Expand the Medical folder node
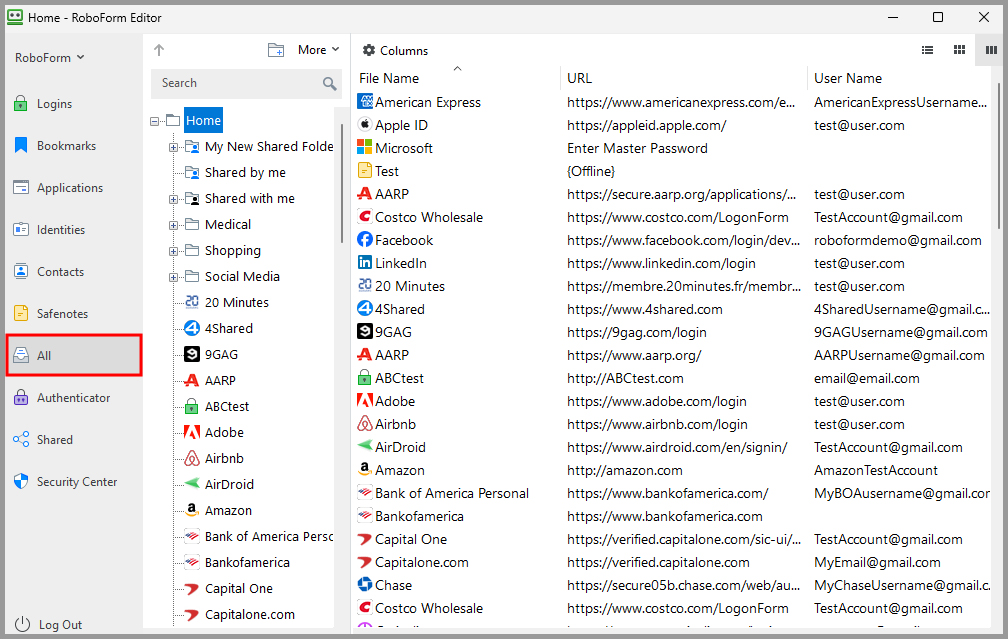The height and width of the screenshot is (639, 1008). coord(173,225)
